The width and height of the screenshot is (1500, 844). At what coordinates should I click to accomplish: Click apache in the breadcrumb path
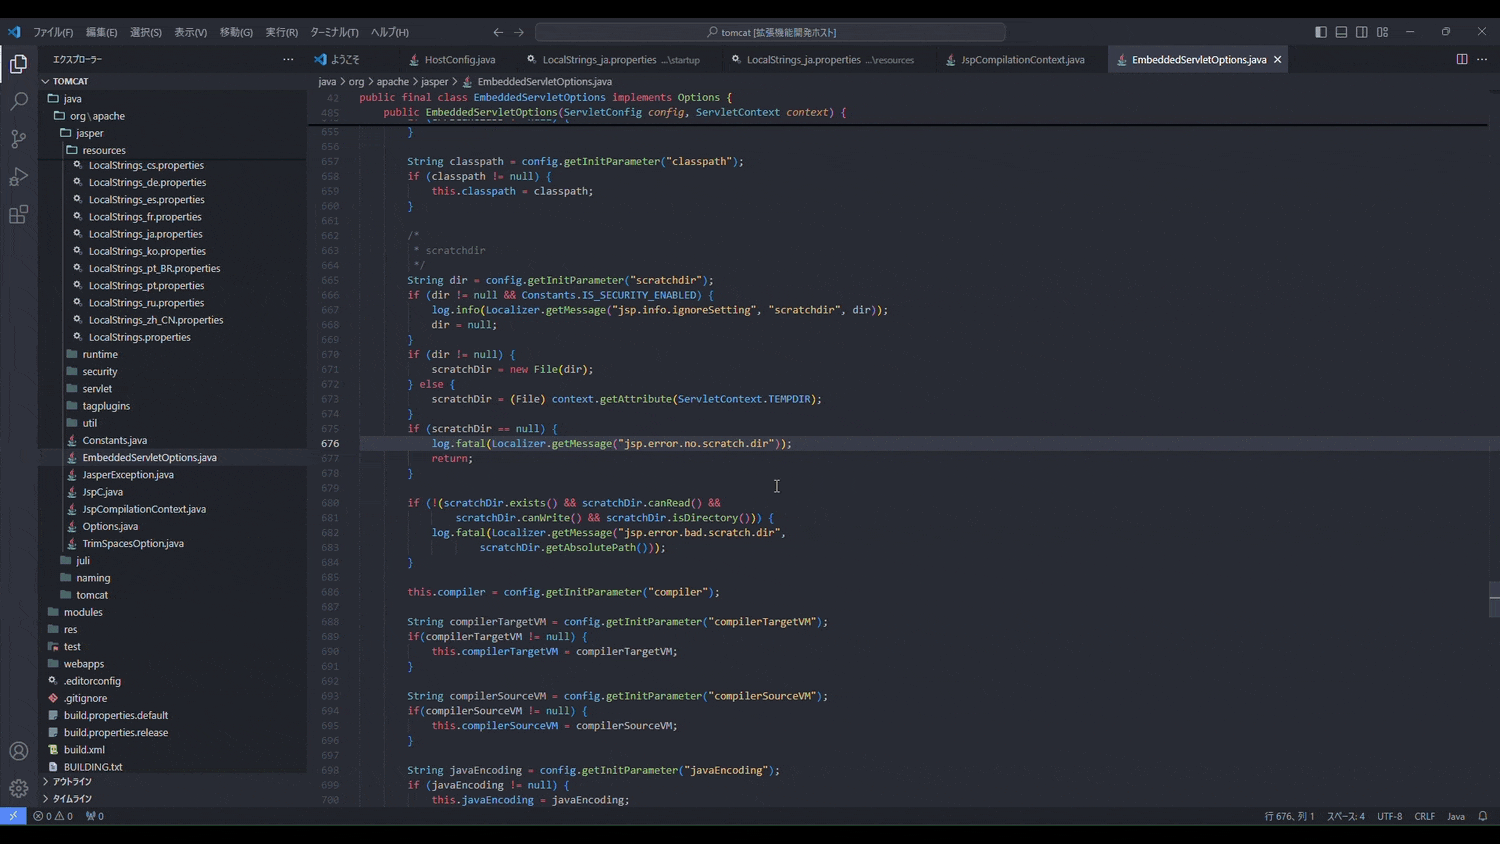click(394, 81)
